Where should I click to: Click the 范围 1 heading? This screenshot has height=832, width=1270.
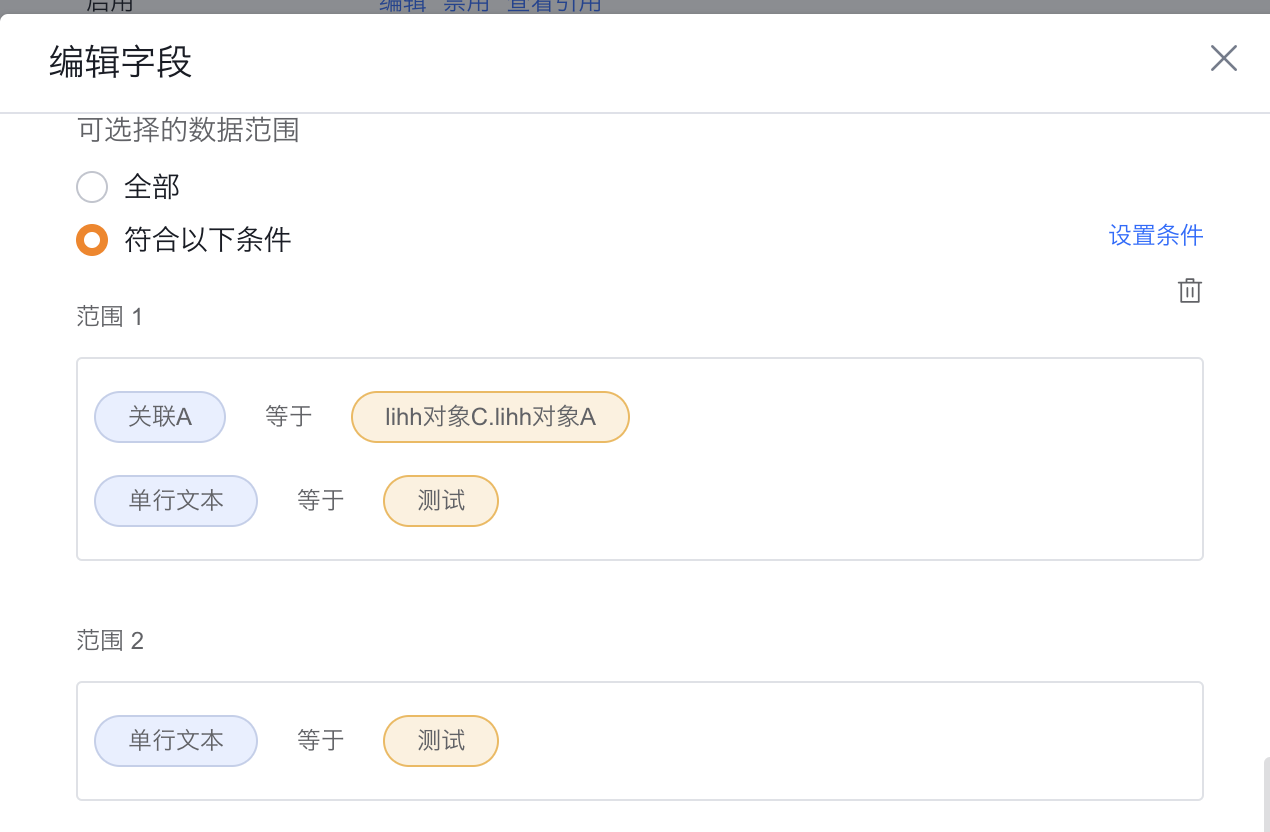(x=110, y=317)
